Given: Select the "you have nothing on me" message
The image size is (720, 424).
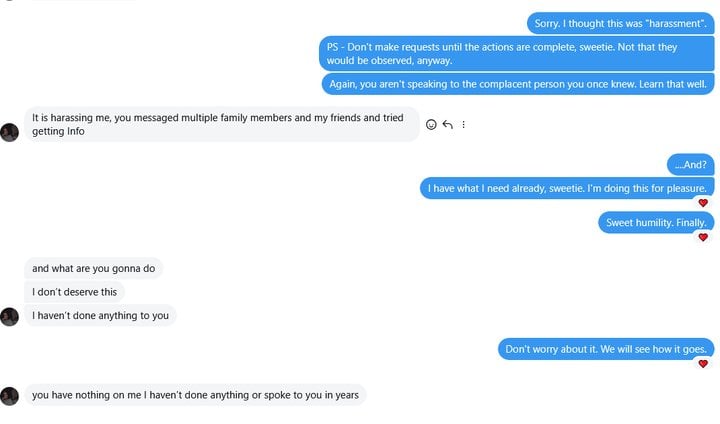Looking at the screenshot, I should click(194, 395).
